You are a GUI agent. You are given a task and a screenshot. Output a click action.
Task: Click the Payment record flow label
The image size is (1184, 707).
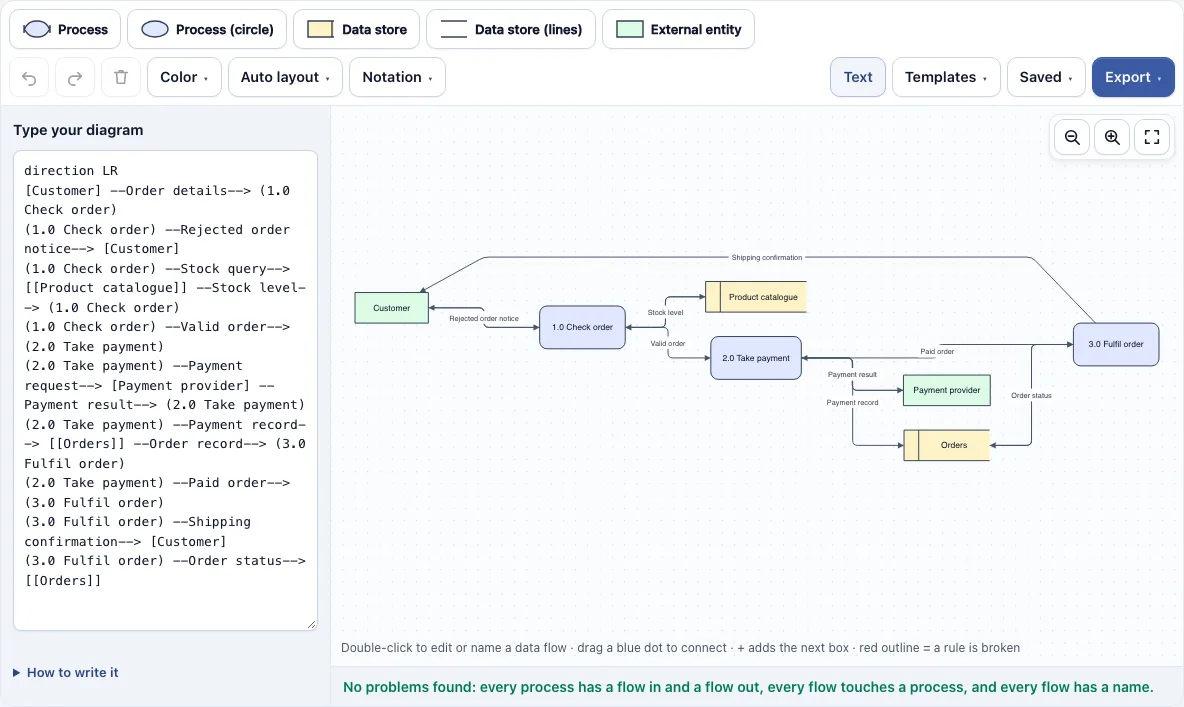click(853, 403)
